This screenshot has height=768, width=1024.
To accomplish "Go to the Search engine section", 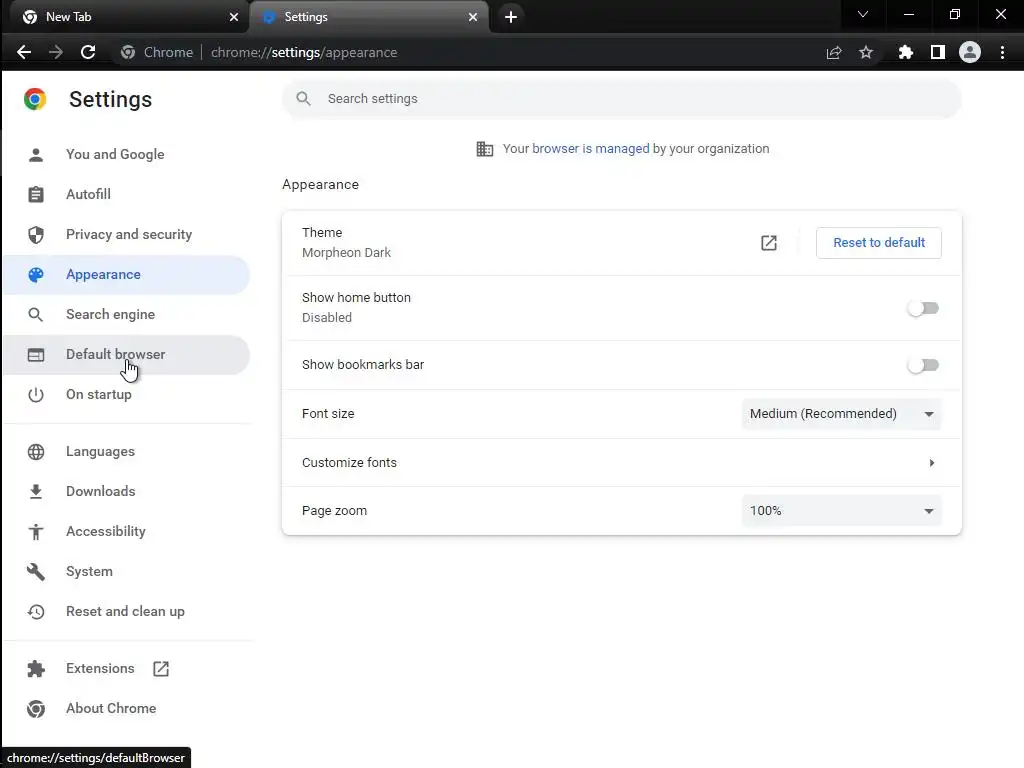I will pyautogui.click(x=110, y=314).
